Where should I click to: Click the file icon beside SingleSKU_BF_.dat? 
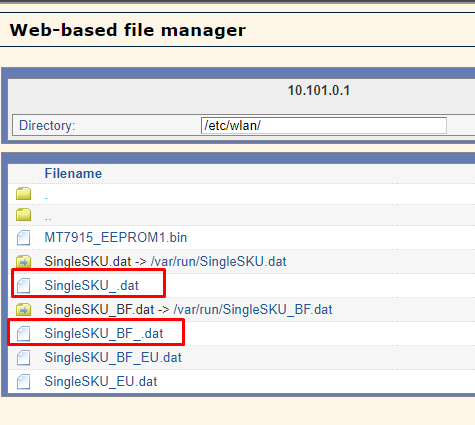[x=23, y=334]
